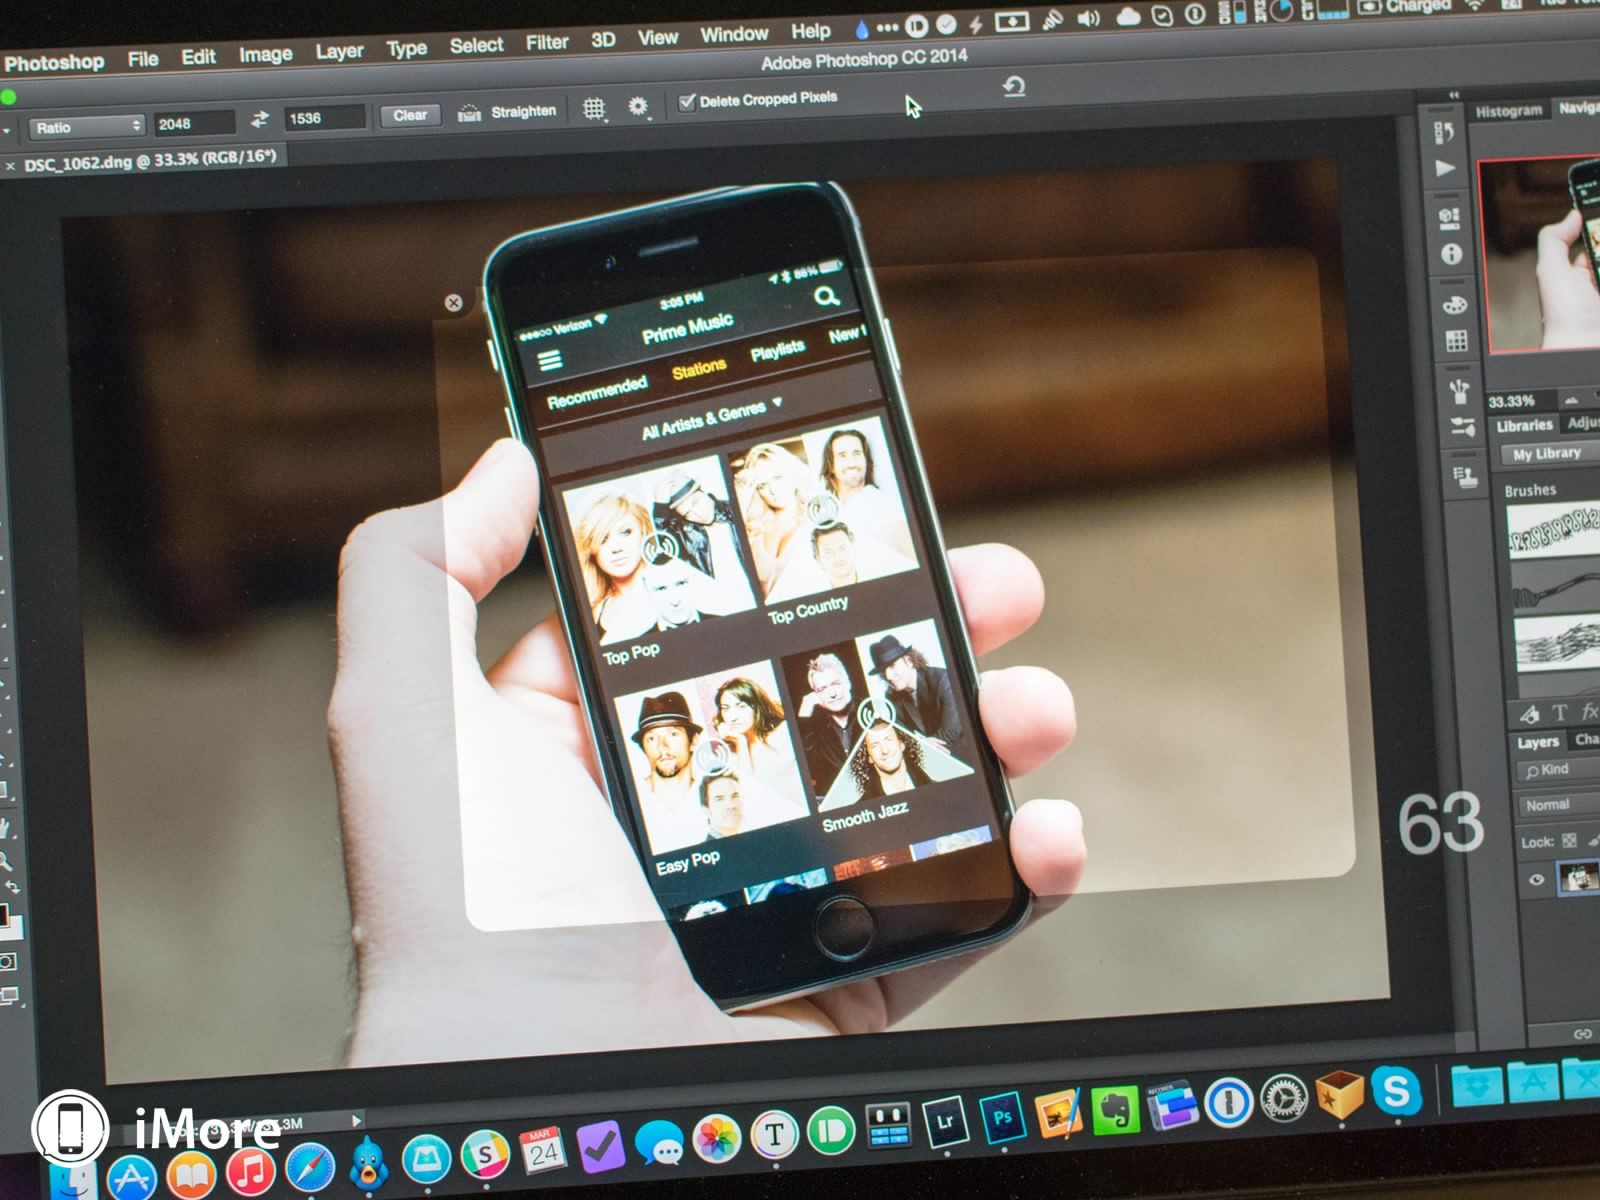Screen dimensions: 1600x1200
Task: Select the first brush in Libraries
Action: (x=1553, y=531)
